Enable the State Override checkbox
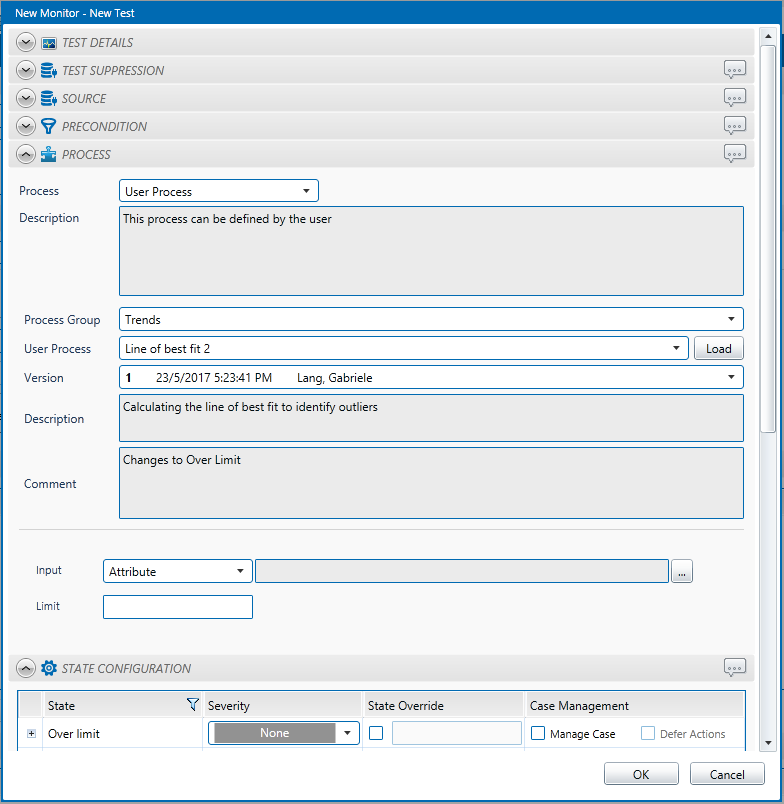Image resolution: width=784 pixels, height=804 pixels. [376, 733]
